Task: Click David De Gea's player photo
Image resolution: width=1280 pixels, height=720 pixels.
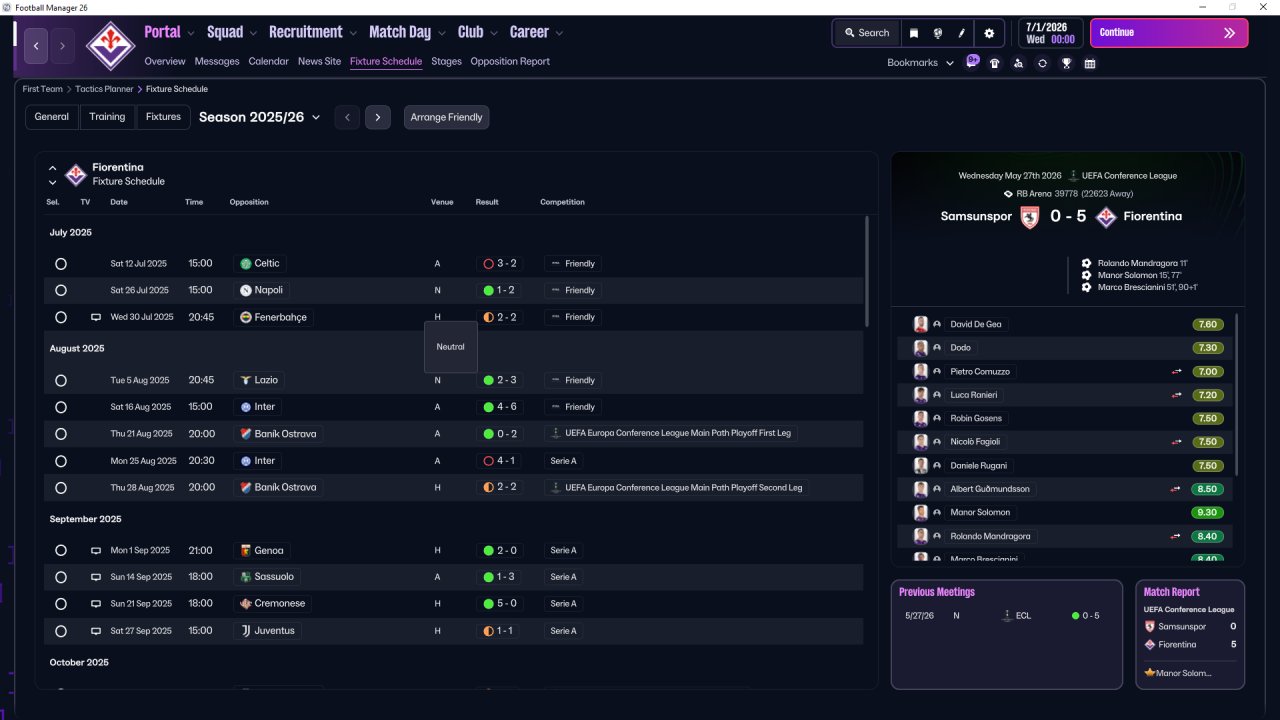Action: (x=921, y=324)
